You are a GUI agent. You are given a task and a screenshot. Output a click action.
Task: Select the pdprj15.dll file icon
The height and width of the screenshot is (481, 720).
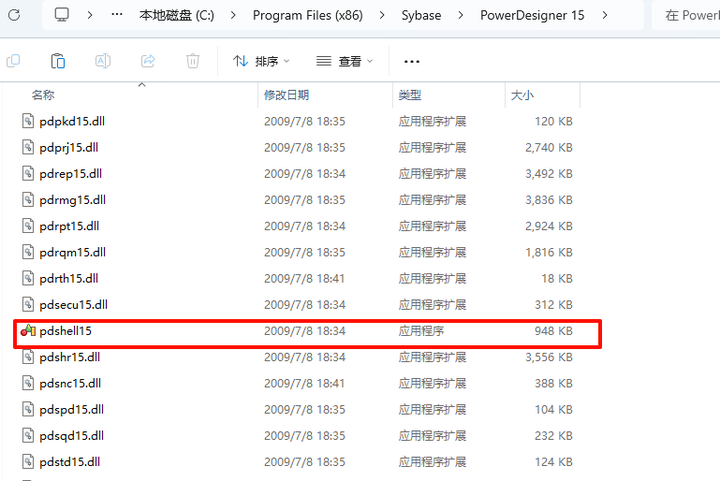point(28,147)
